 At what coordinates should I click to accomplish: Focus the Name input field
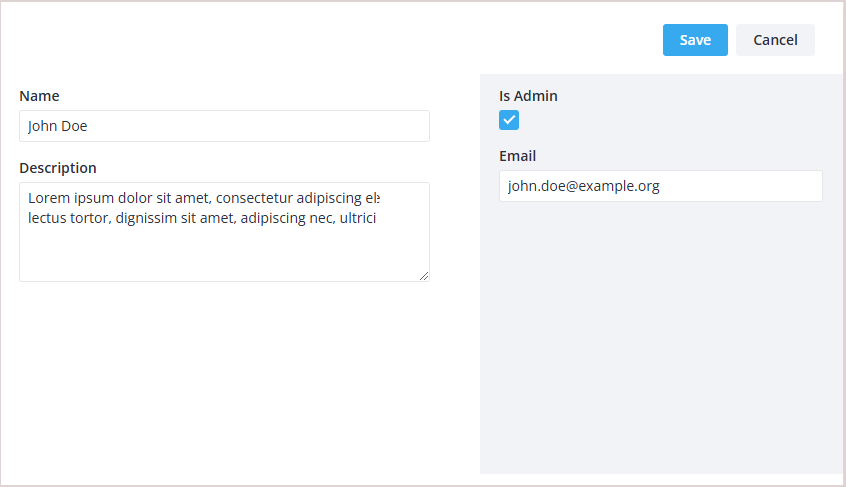[224, 126]
